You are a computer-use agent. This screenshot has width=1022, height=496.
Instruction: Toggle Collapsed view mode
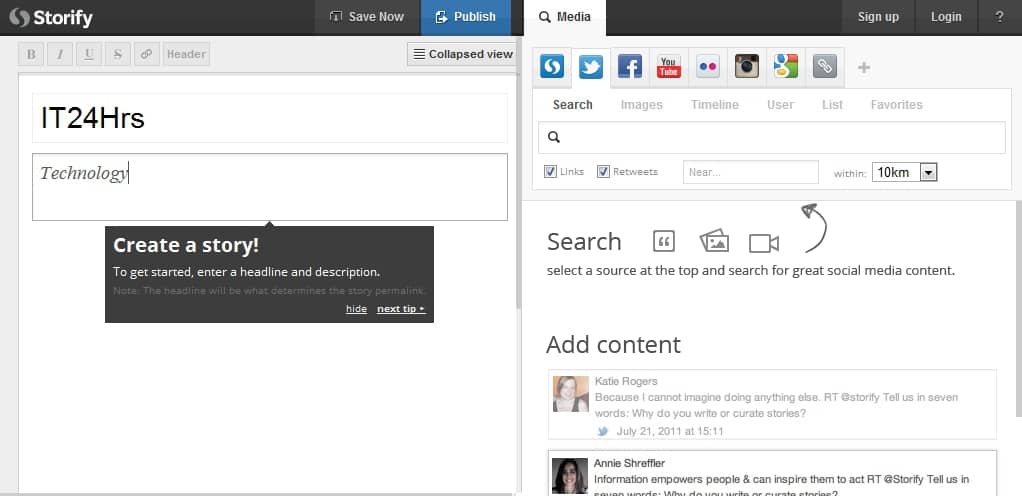click(x=462, y=54)
